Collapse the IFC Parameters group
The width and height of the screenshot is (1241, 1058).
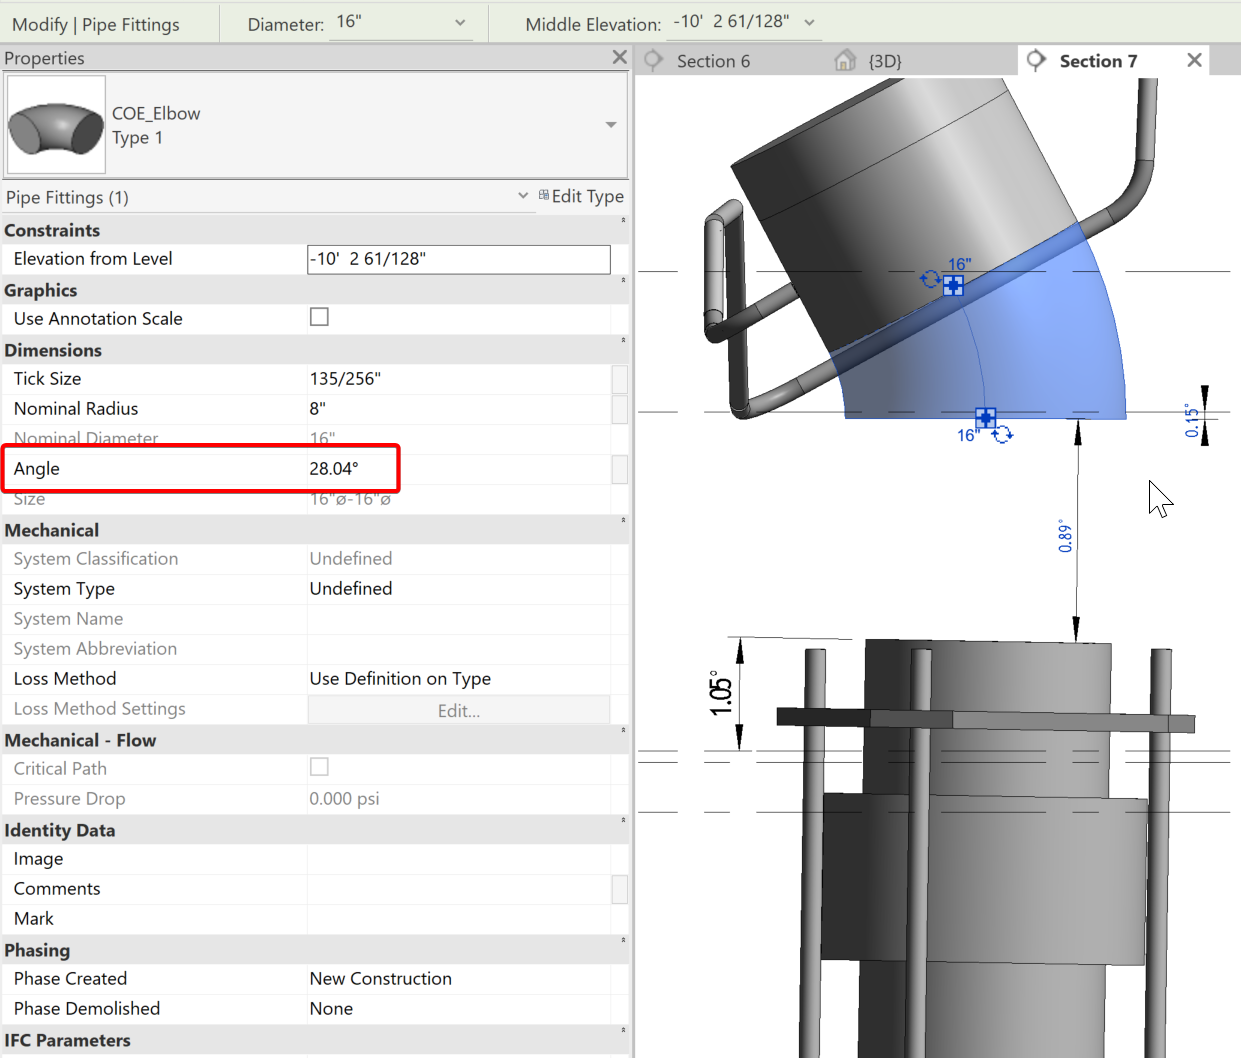[x=623, y=1030]
